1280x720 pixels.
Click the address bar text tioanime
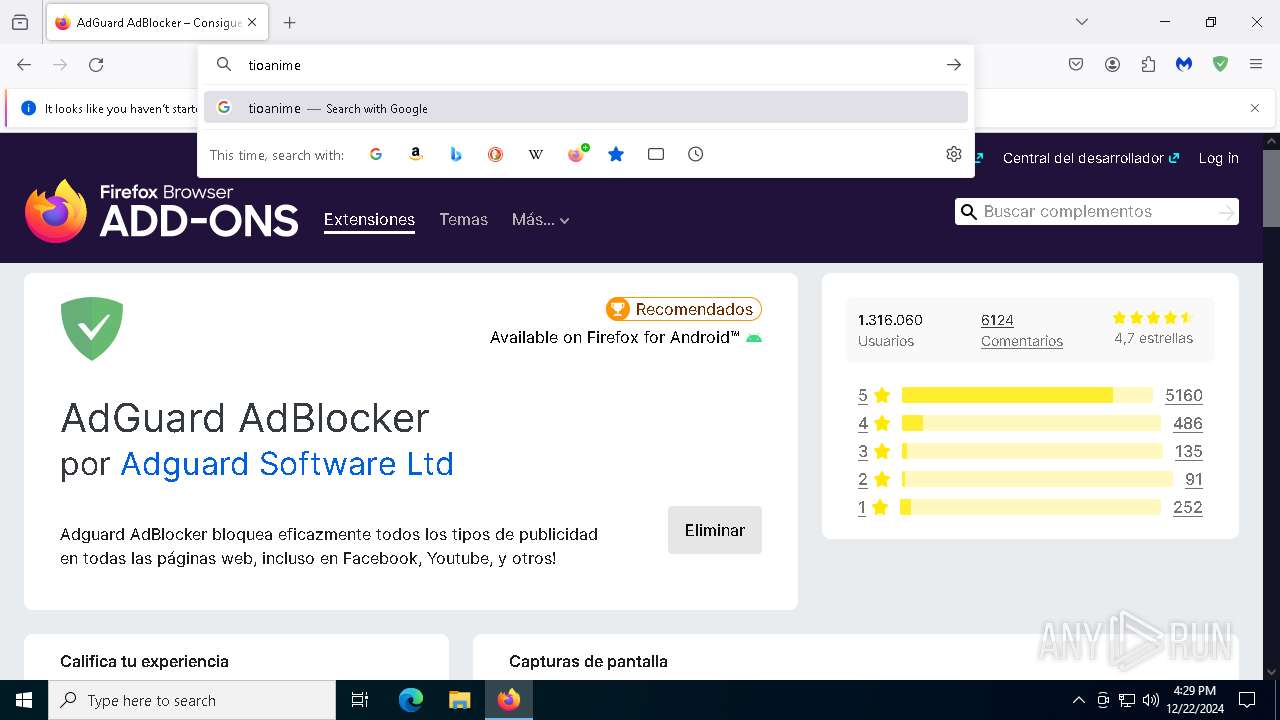click(275, 65)
